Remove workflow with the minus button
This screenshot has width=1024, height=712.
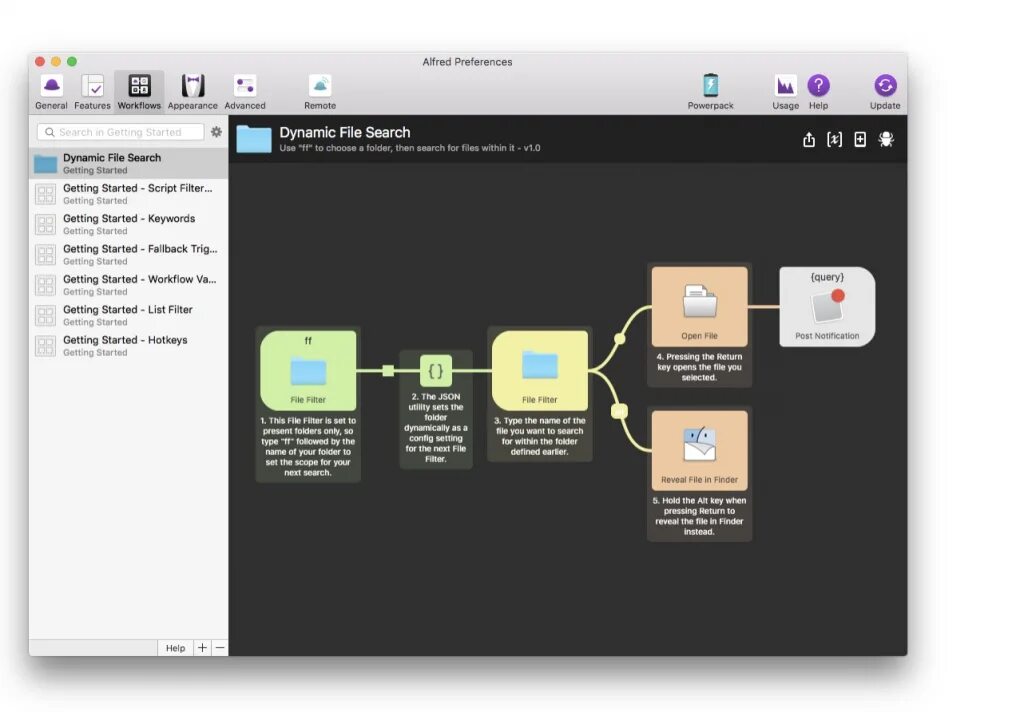point(220,648)
